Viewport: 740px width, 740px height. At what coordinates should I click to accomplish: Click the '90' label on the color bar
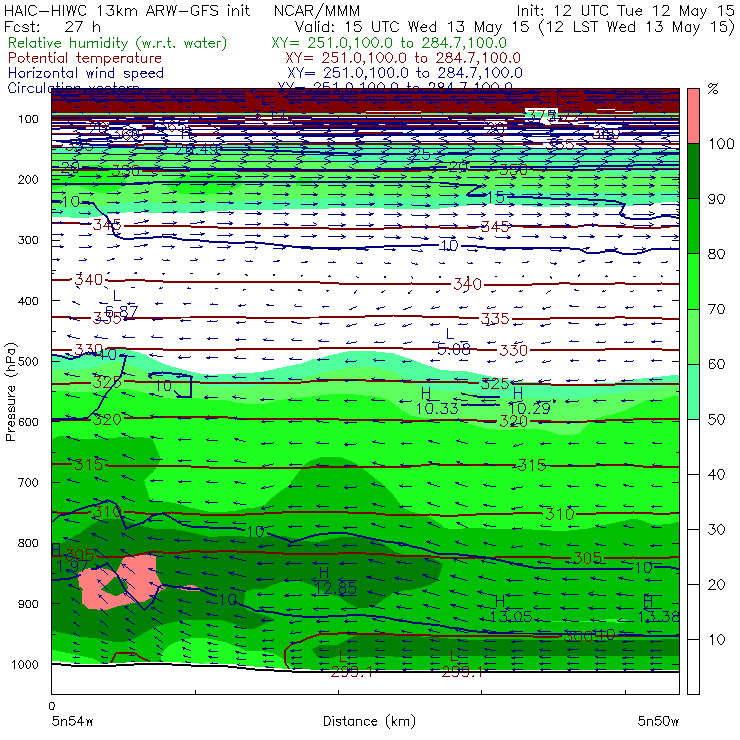pyautogui.click(x=716, y=199)
